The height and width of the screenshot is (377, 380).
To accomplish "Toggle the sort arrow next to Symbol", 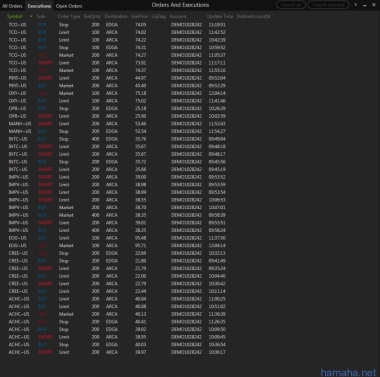I will coord(31,16).
